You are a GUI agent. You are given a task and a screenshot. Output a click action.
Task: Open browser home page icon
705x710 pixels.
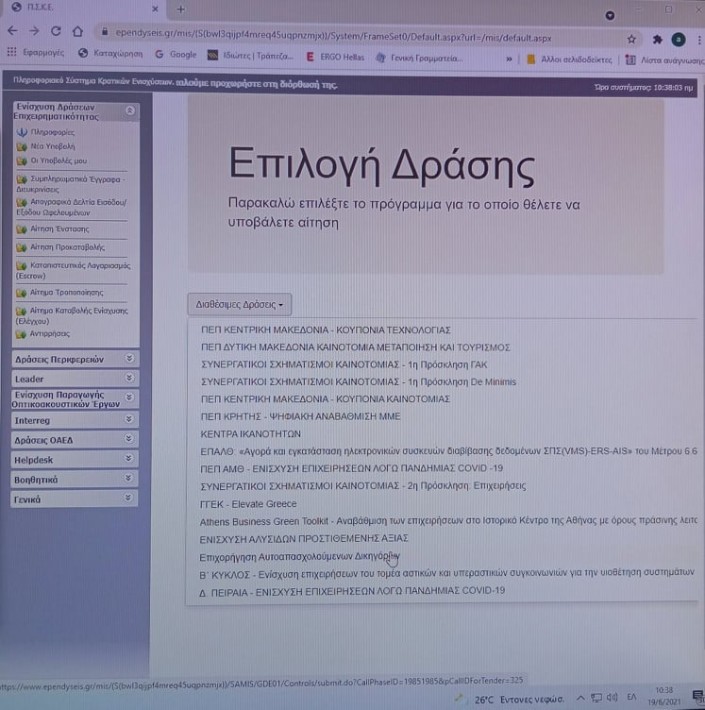click(x=78, y=31)
